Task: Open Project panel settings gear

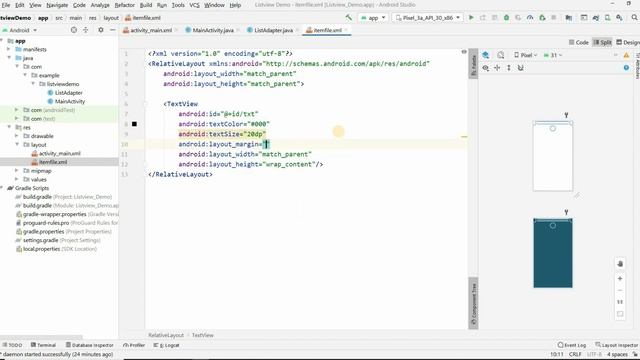Action: 100,30
